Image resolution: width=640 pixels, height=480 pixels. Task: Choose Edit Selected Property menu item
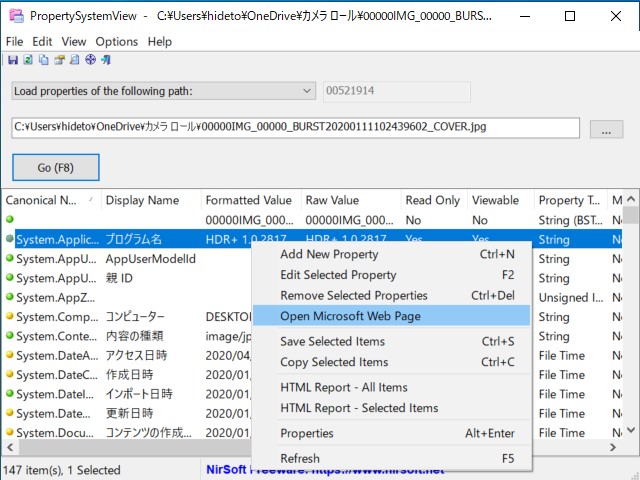[392, 275]
